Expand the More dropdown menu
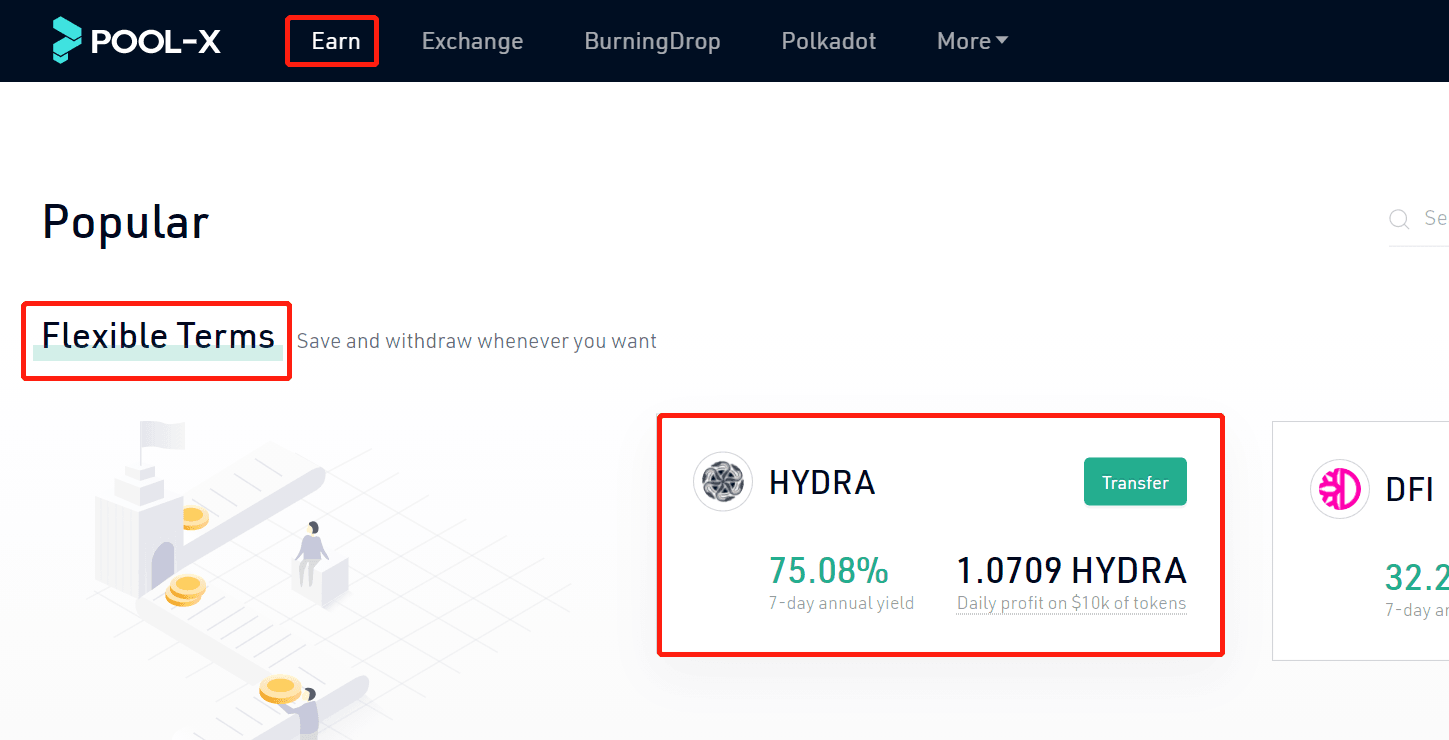The width and height of the screenshot is (1449, 740). click(972, 41)
